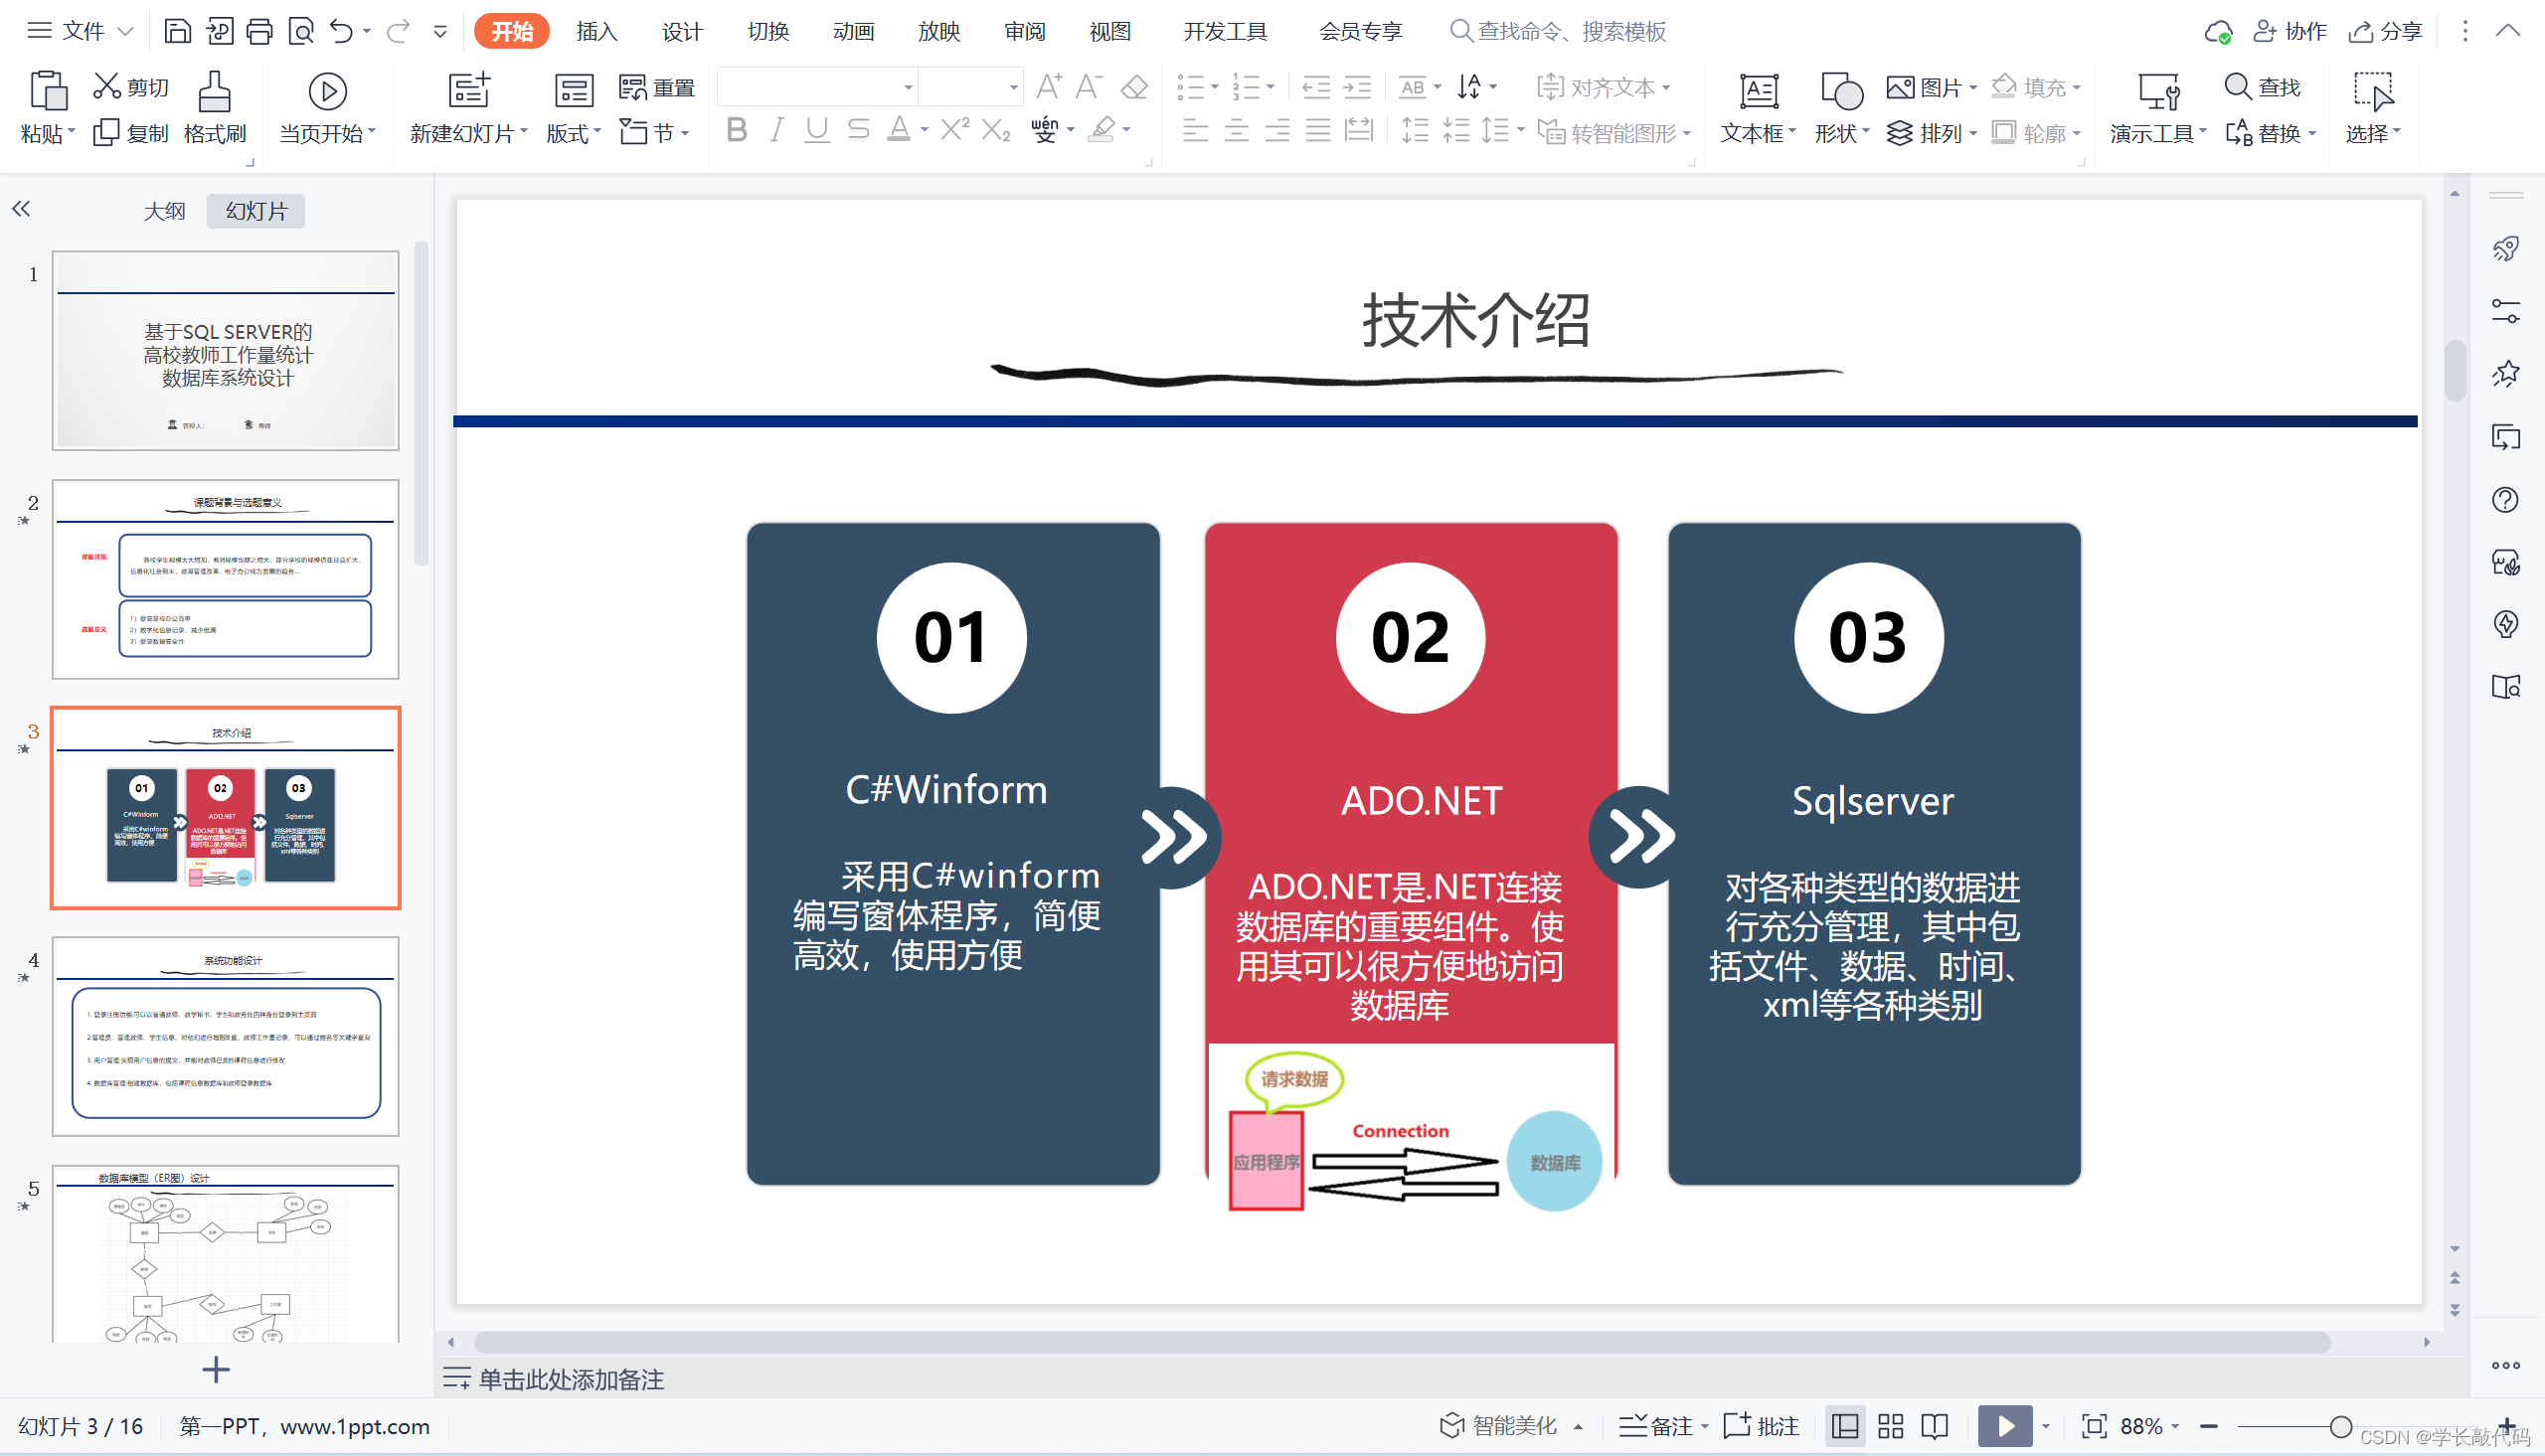Open the 文件 menu dropdown arrow
2545x1456 pixels.
pos(126,32)
